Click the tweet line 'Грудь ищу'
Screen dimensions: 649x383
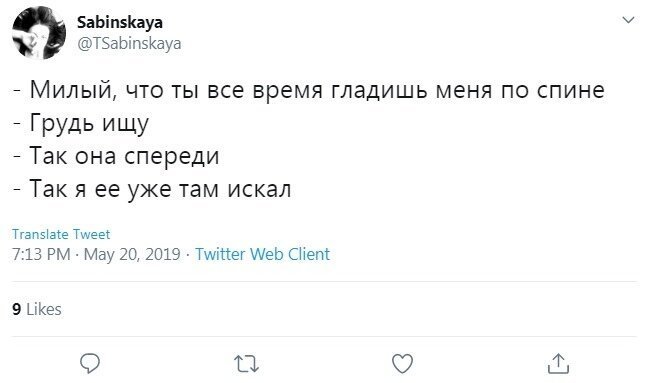point(81,123)
